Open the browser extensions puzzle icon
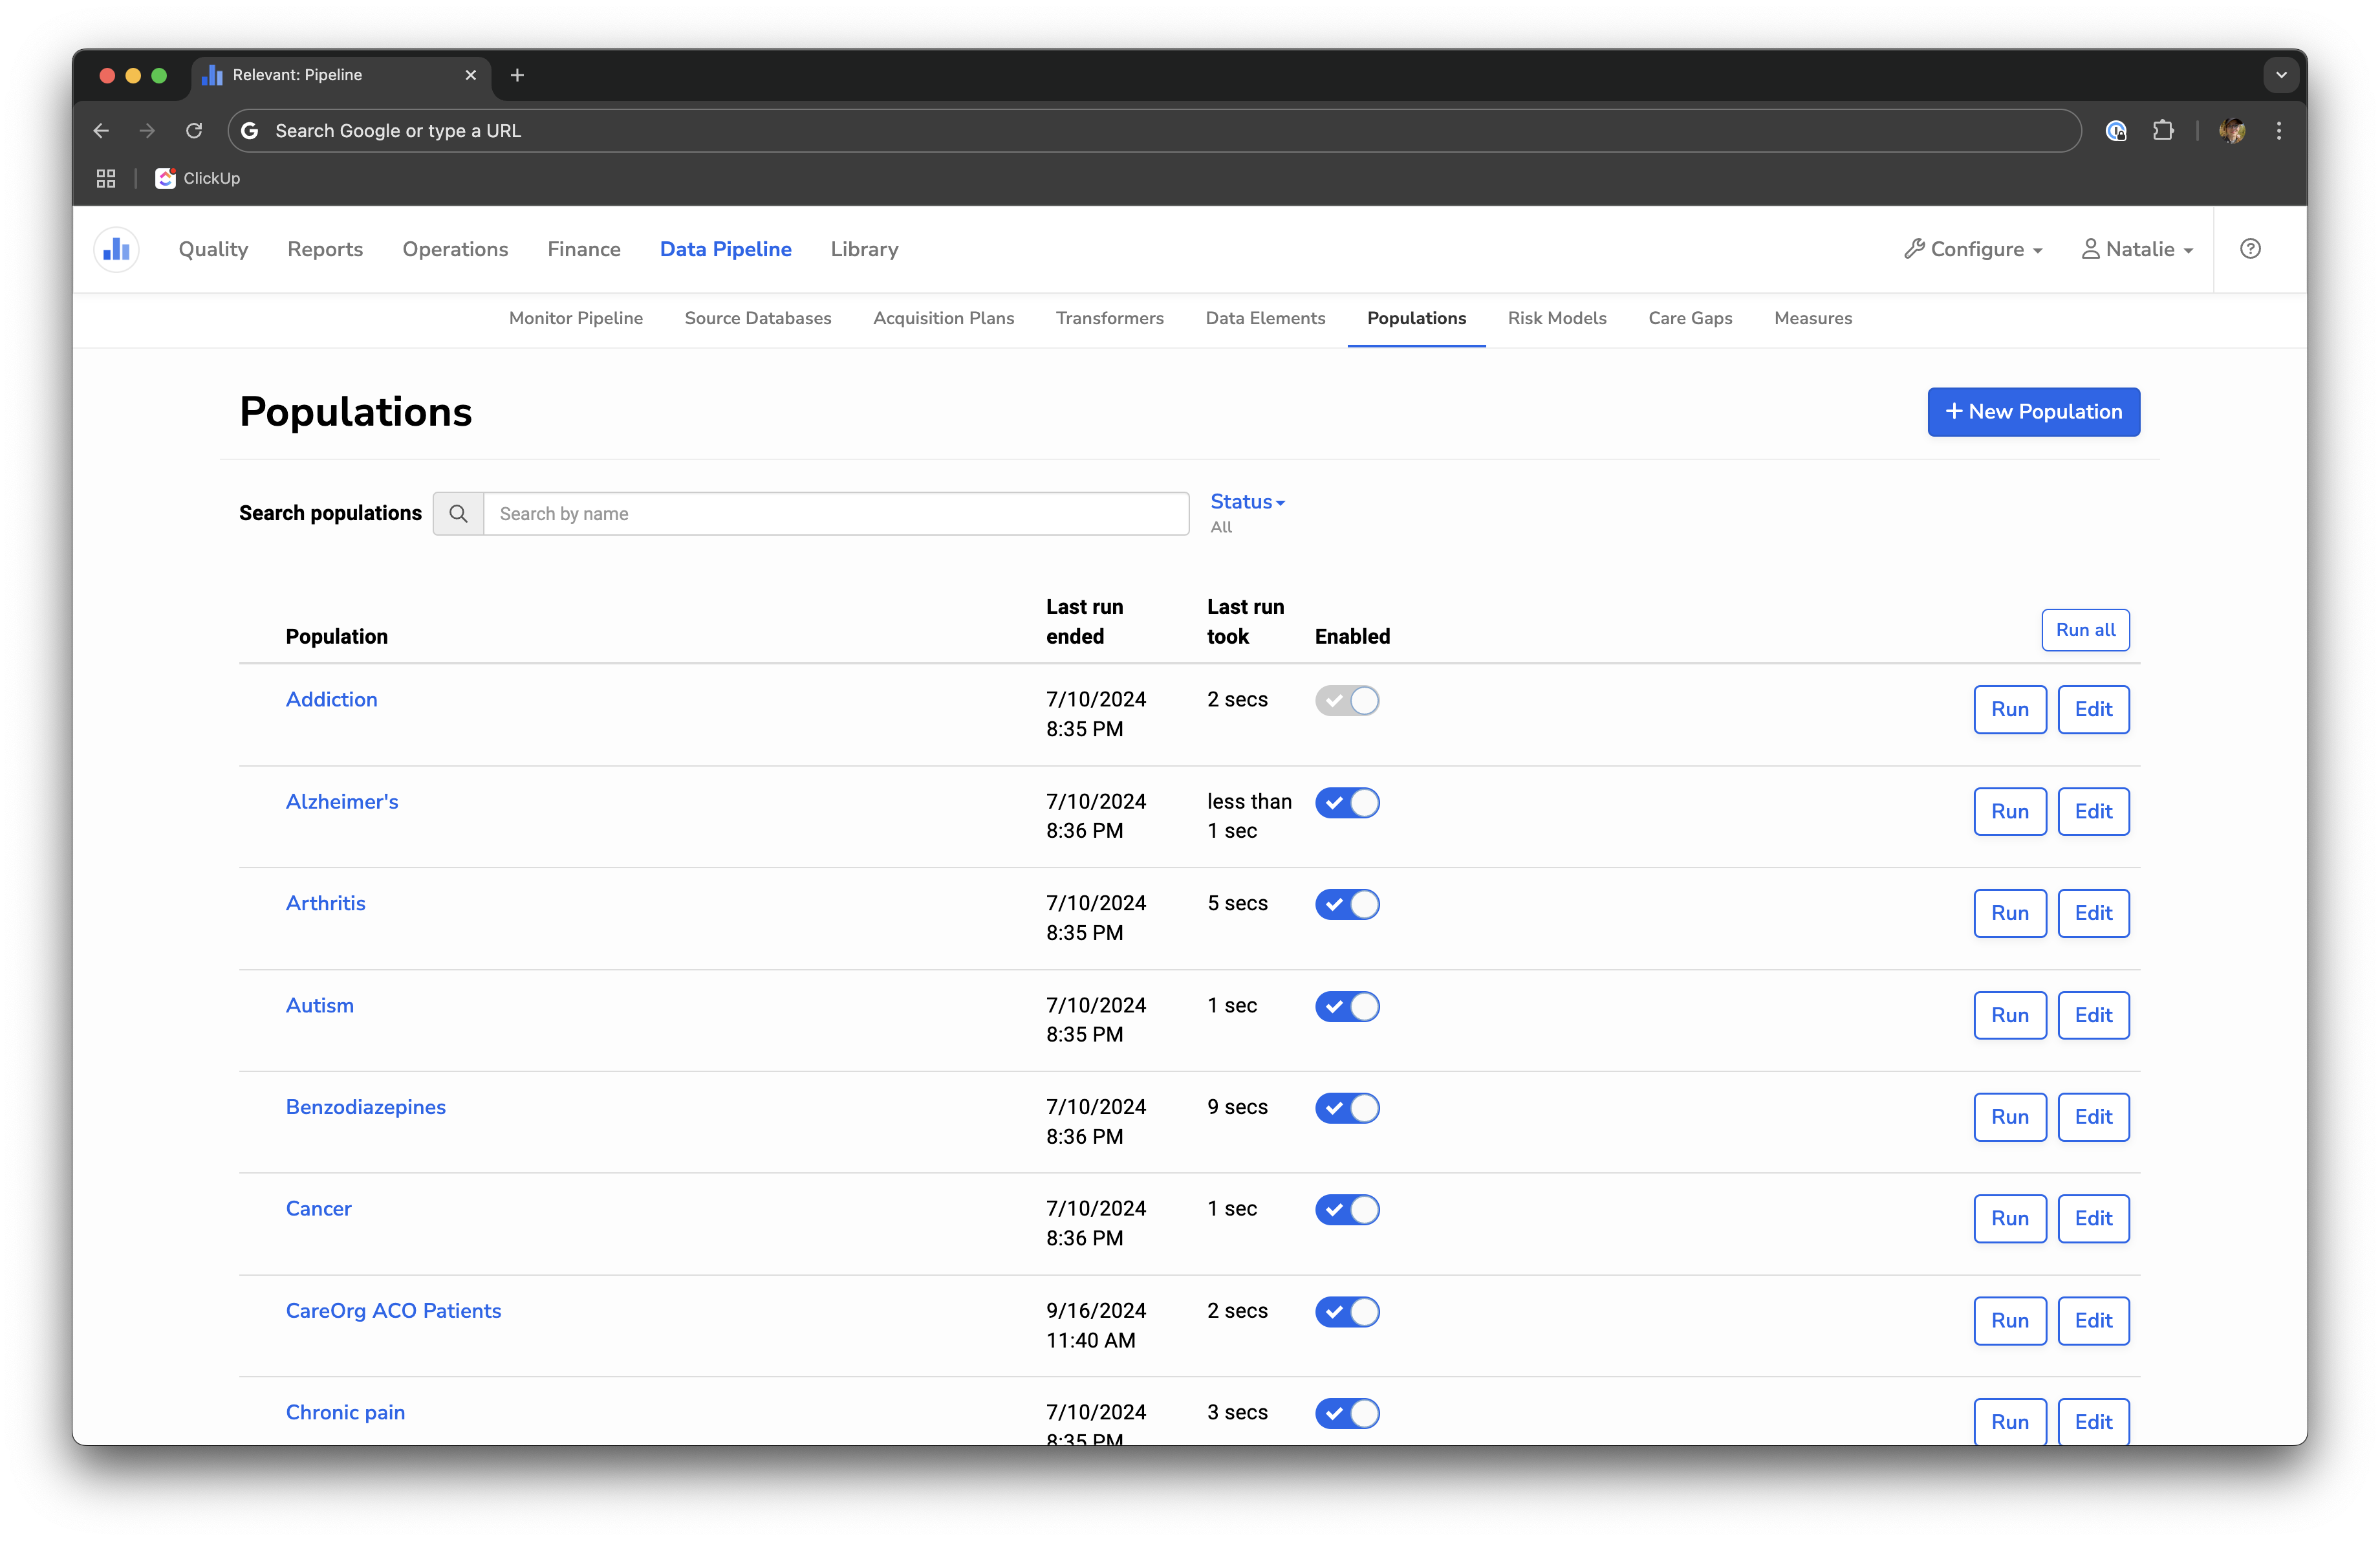This screenshot has width=2380, height=1541. point(2163,131)
